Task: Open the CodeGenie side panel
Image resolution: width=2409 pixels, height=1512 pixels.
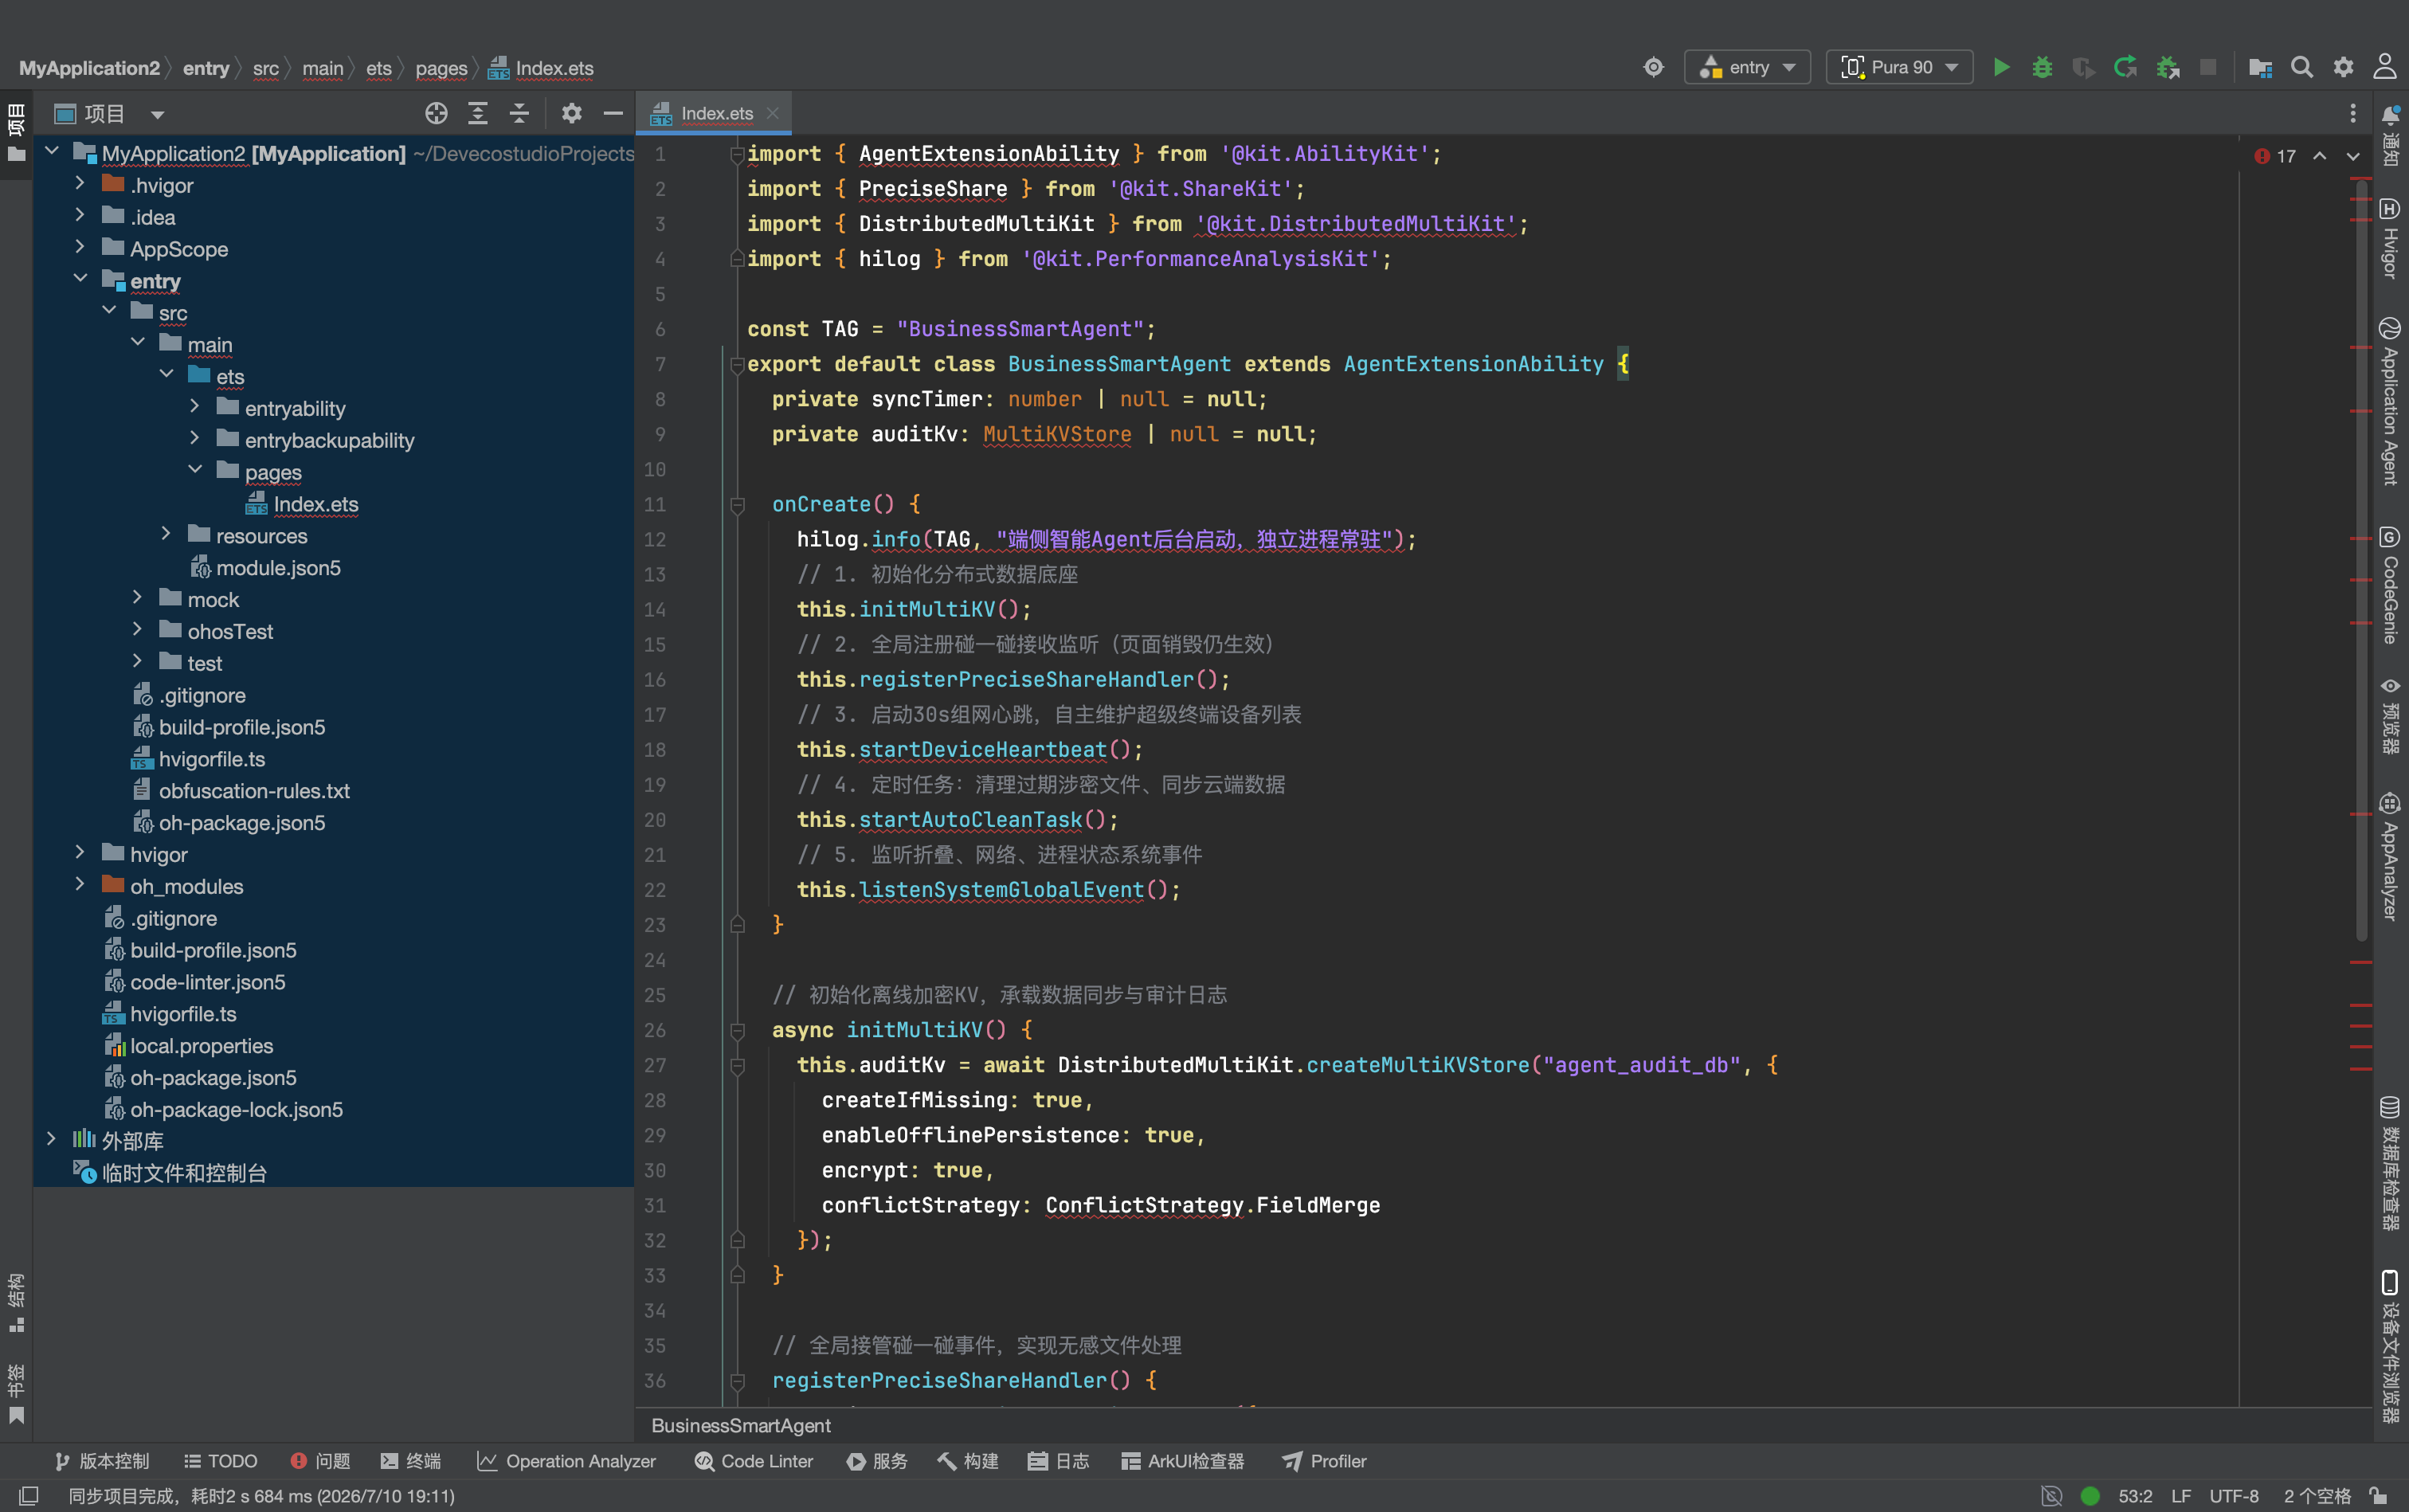Action: pyautogui.click(x=2390, y=584)
